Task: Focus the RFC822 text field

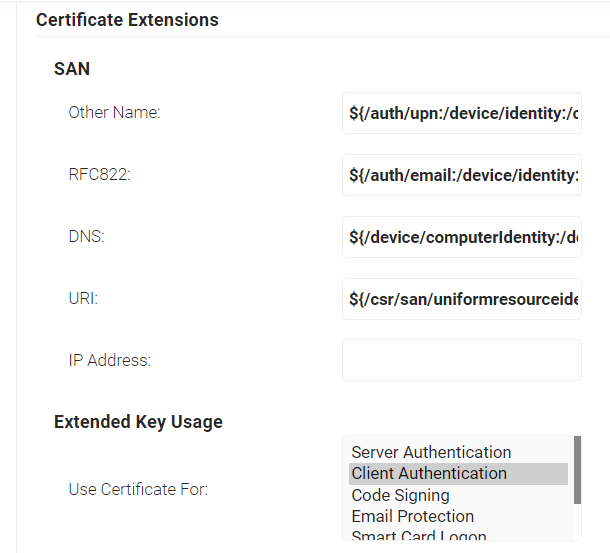Action: coord(461,175)
